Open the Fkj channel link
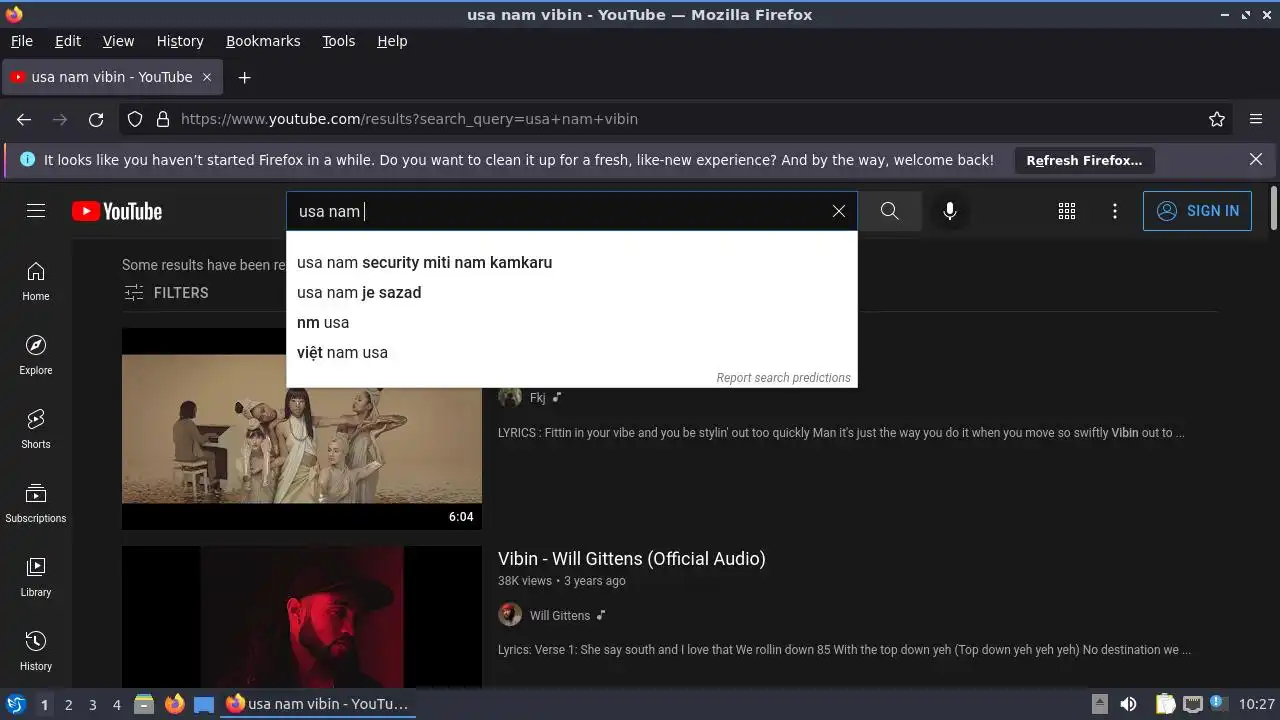Image resolution: width=1280 pixels, height=720 pixels. 538,397
